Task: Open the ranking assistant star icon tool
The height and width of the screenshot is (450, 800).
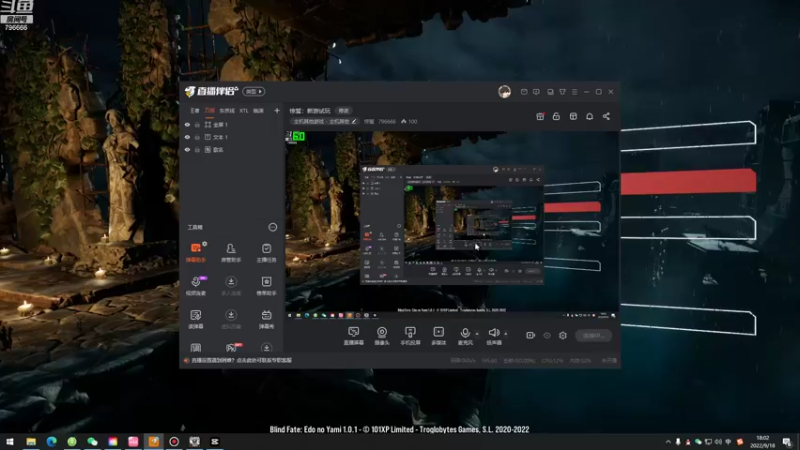Action: pyautogui.click(x=266, y=286)
